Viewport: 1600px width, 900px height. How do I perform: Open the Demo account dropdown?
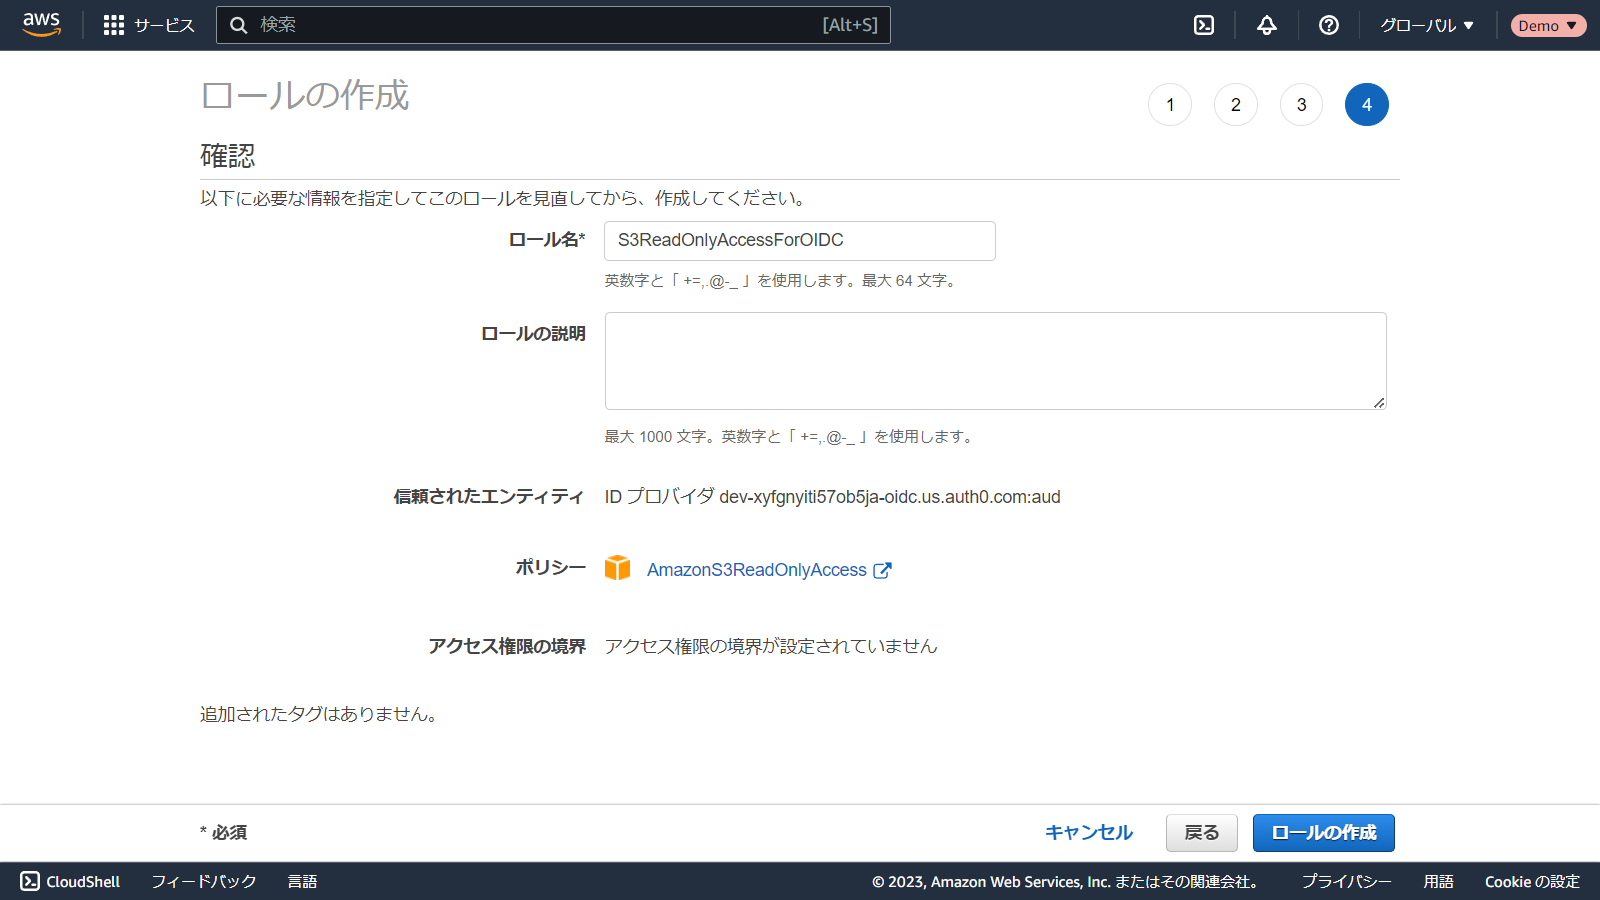[1547, 25]
